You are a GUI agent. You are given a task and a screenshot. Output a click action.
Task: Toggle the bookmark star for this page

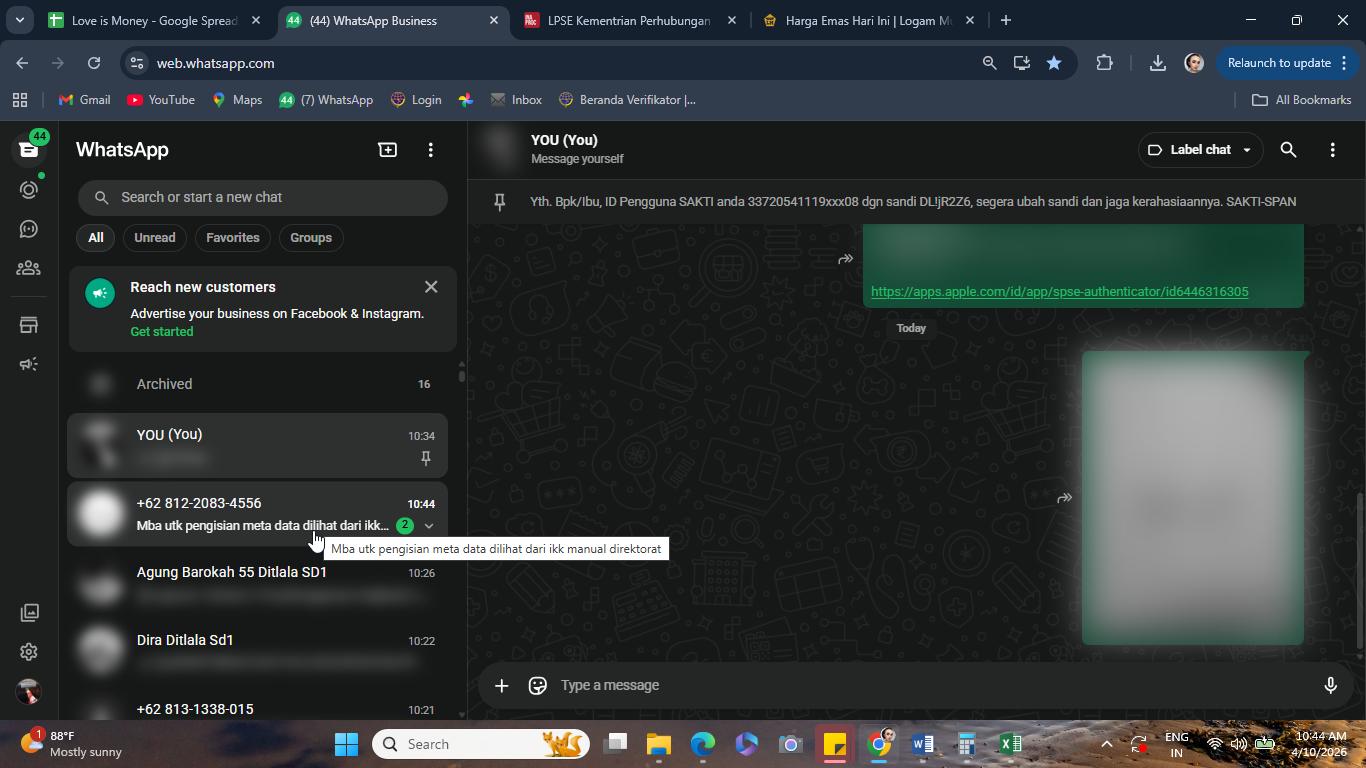point(1054,63)
